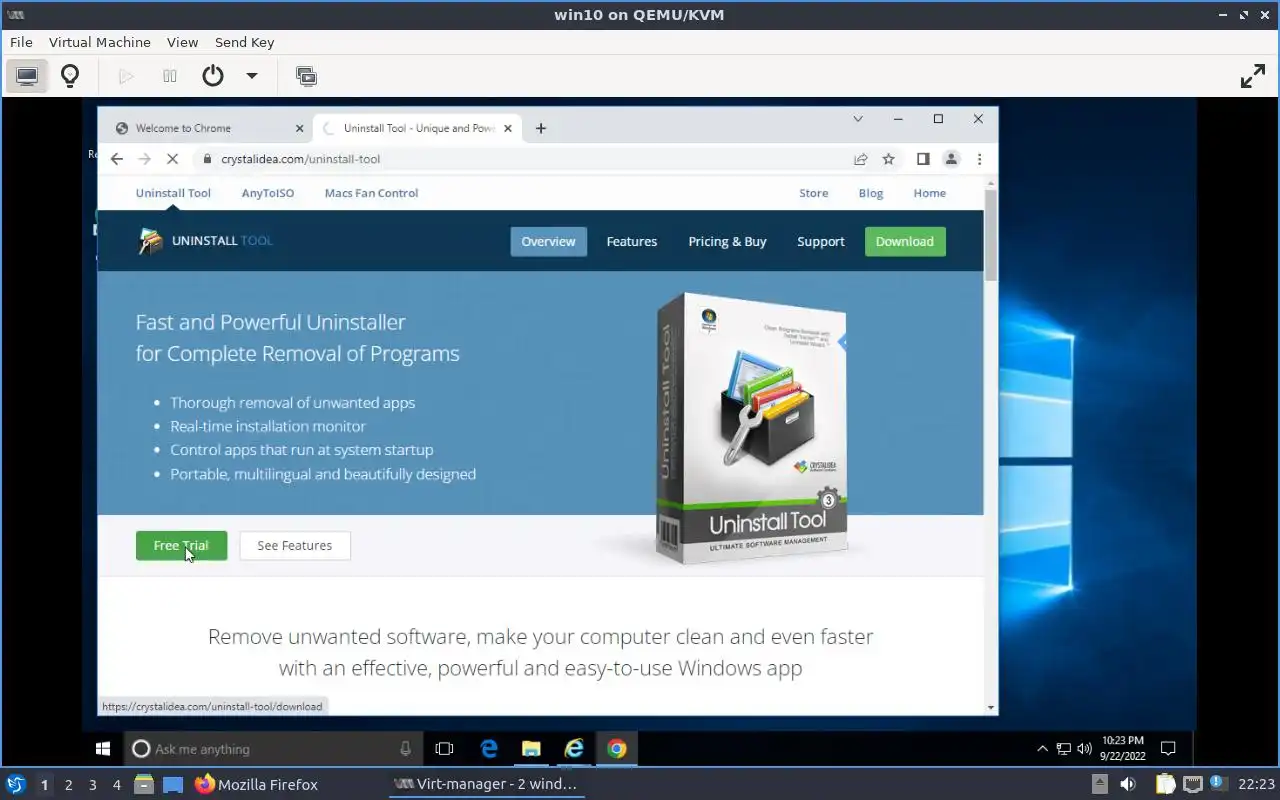This screenshot has height=800, width=1280.
Task: Click the manage snapshots icon
Action: point(306,76)
